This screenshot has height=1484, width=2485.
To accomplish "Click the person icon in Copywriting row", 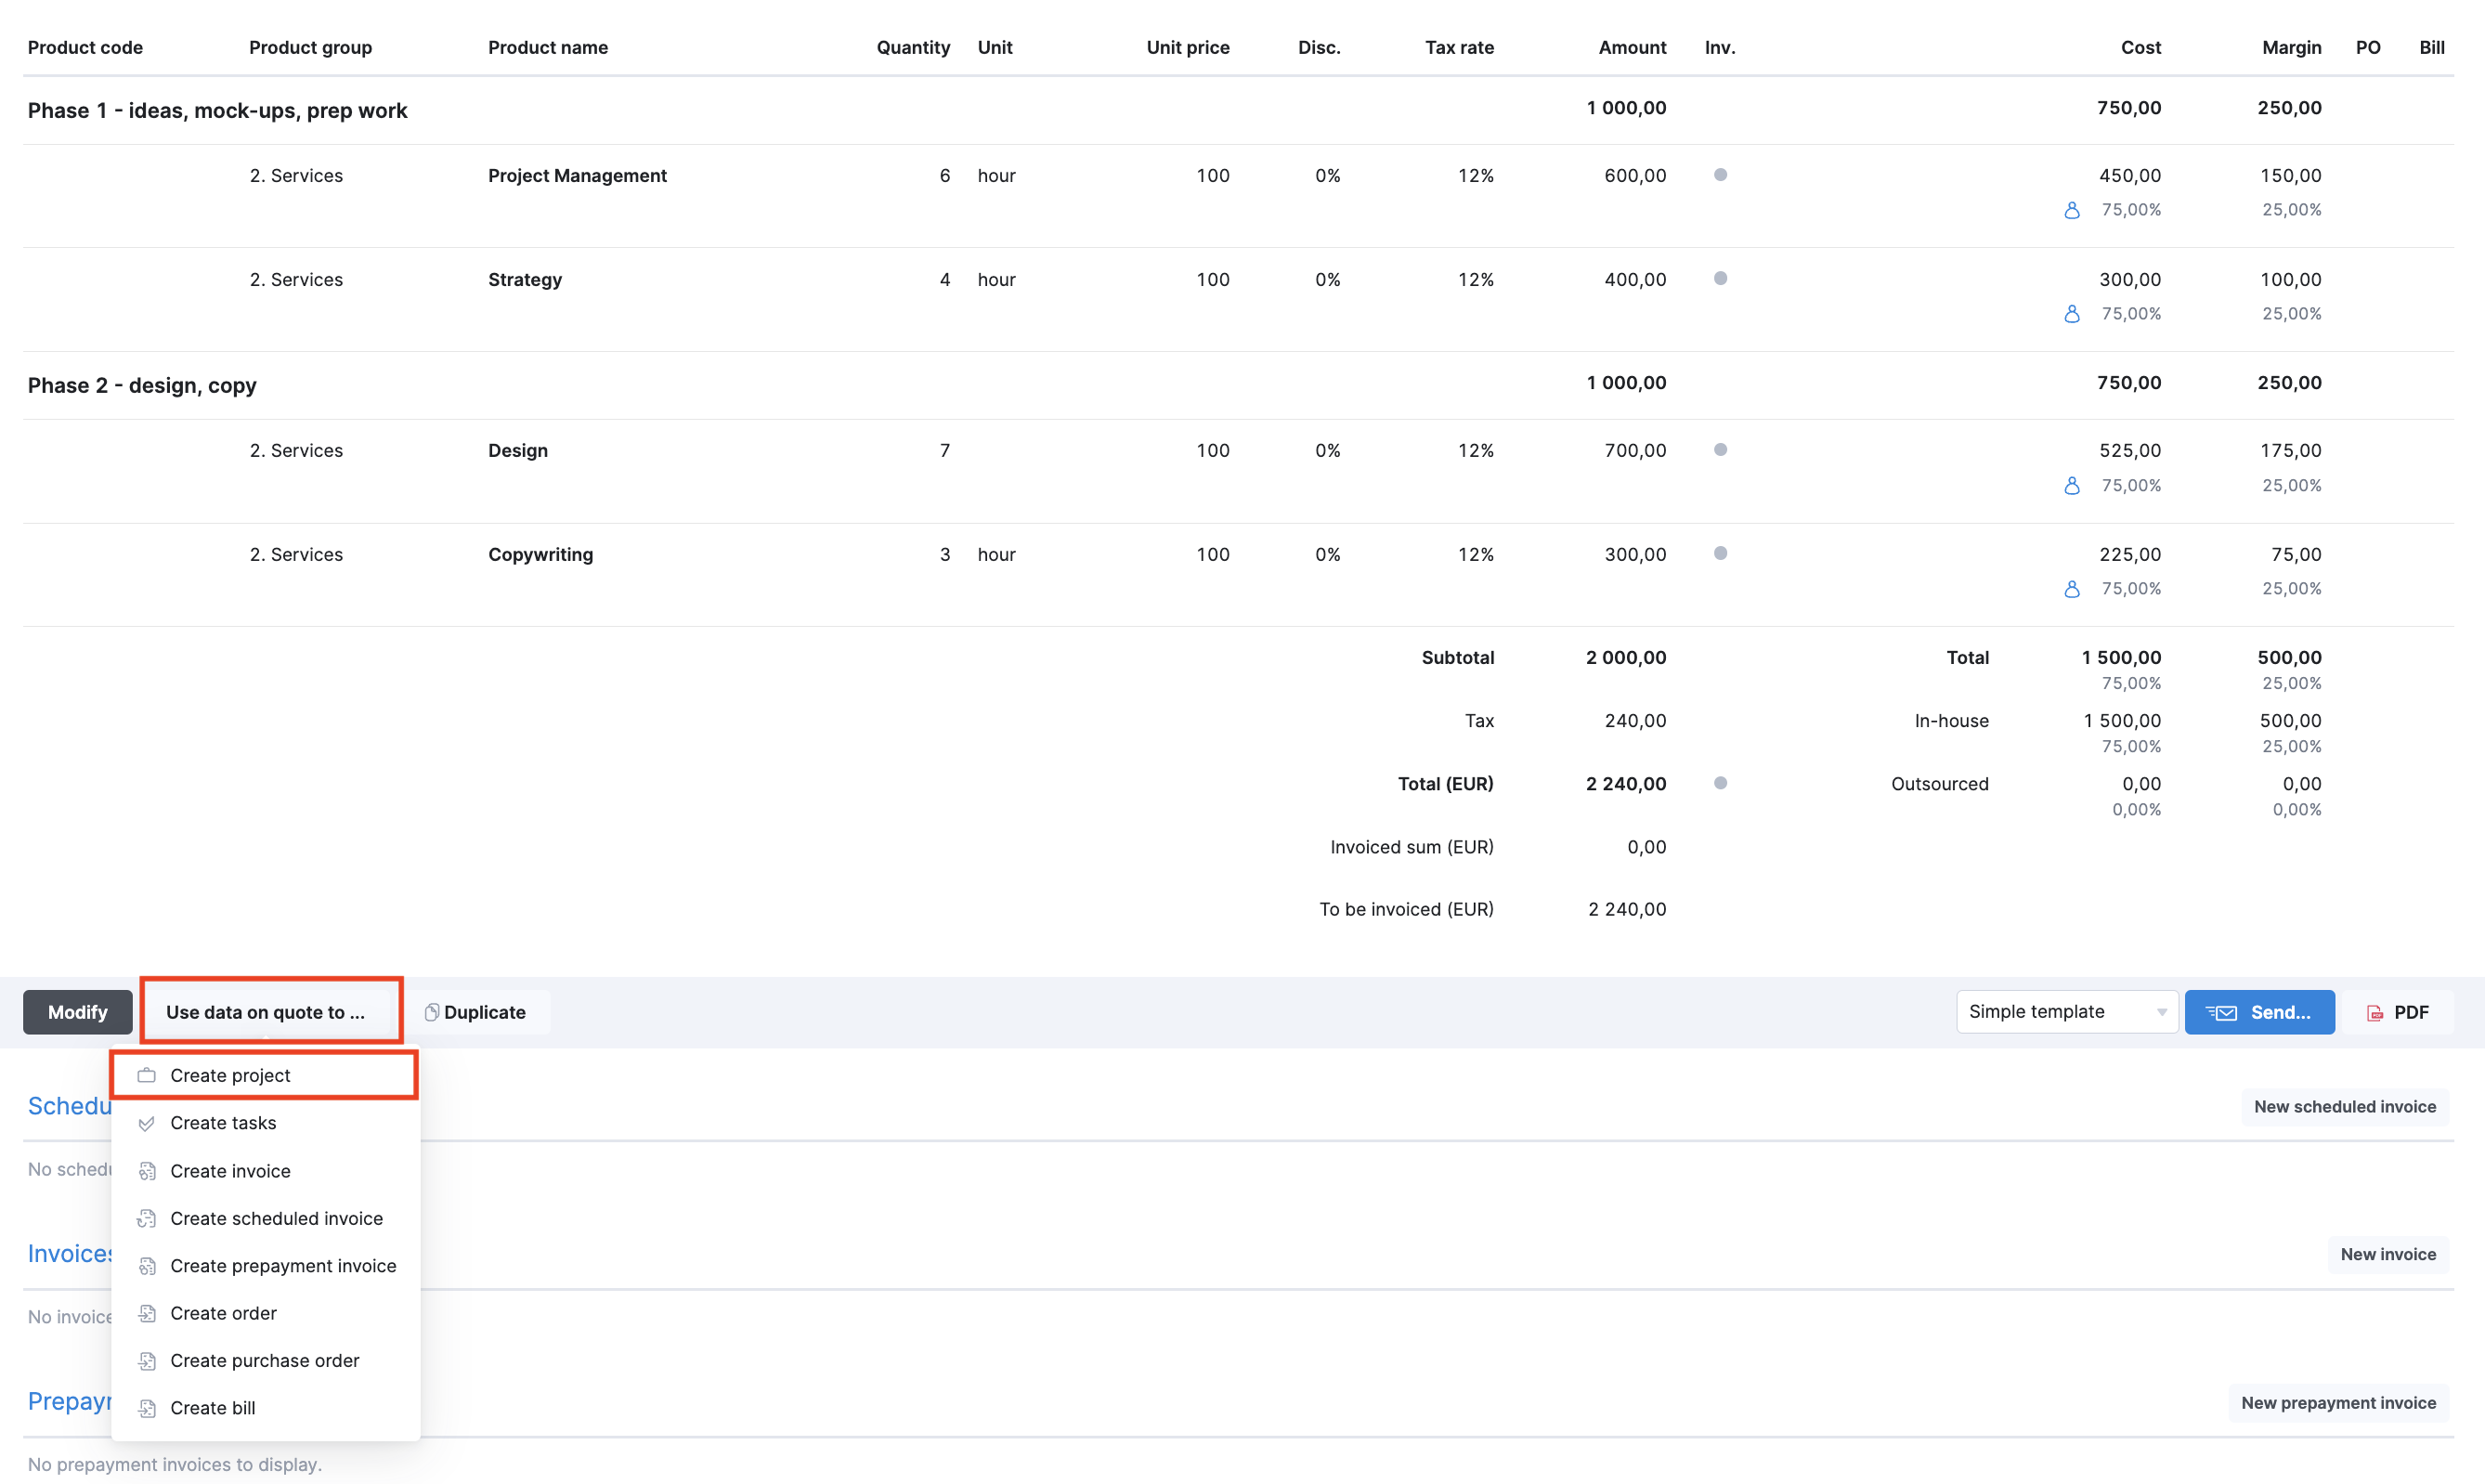I will (2072, 589).
